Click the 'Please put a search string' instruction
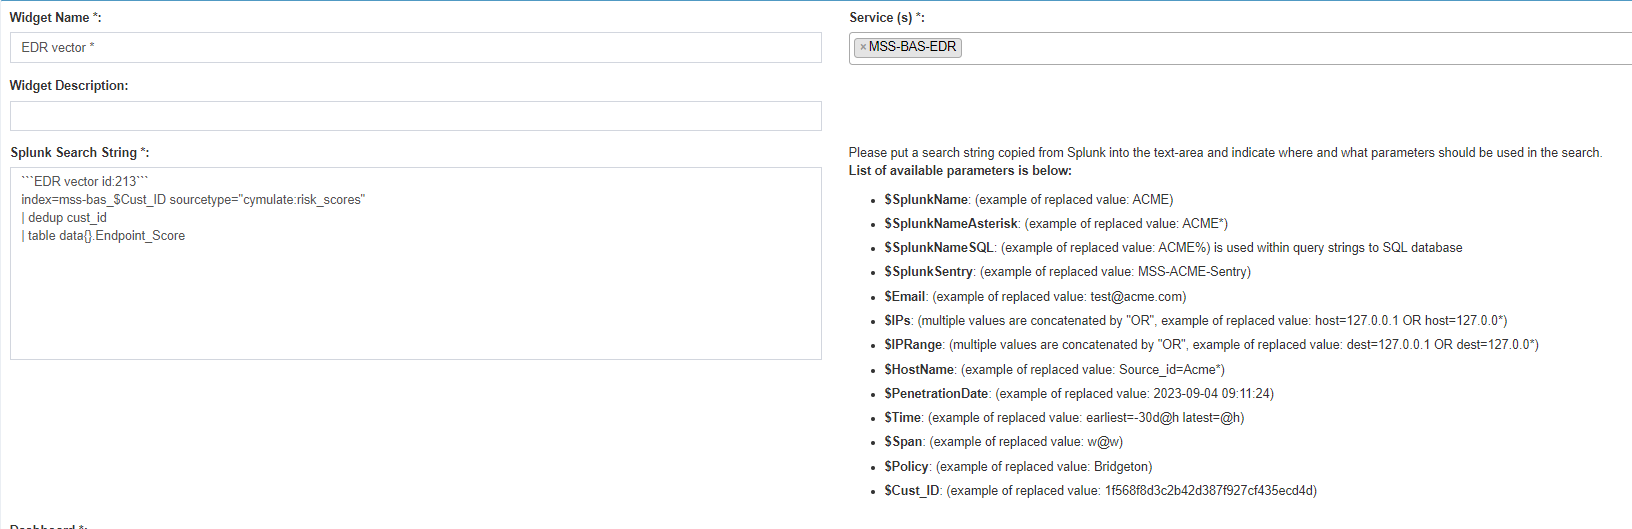The width and height of the screenshot is (1632, 529). [x=1225, y=152]
